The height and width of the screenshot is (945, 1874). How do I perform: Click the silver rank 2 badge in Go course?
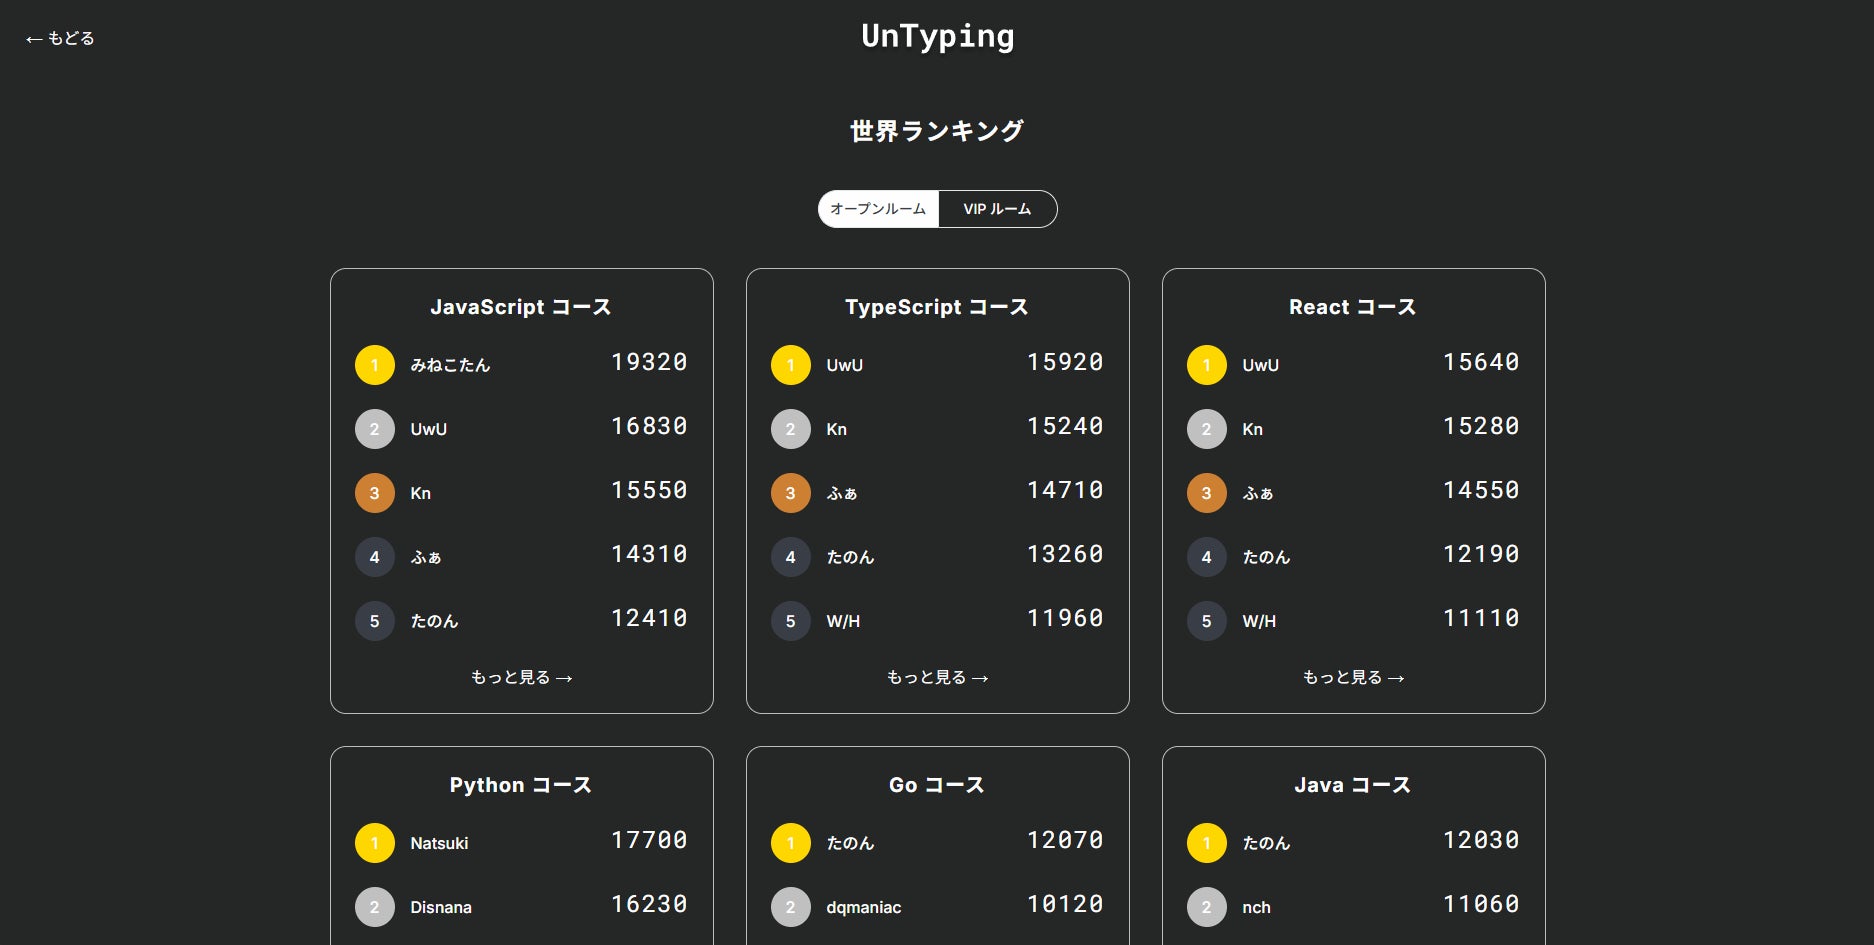point(791,907)
